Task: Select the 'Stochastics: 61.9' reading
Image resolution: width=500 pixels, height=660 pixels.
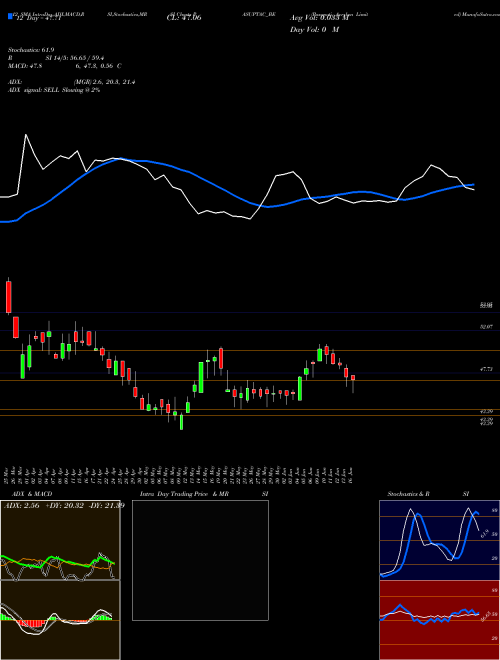Action: [31, 50]
